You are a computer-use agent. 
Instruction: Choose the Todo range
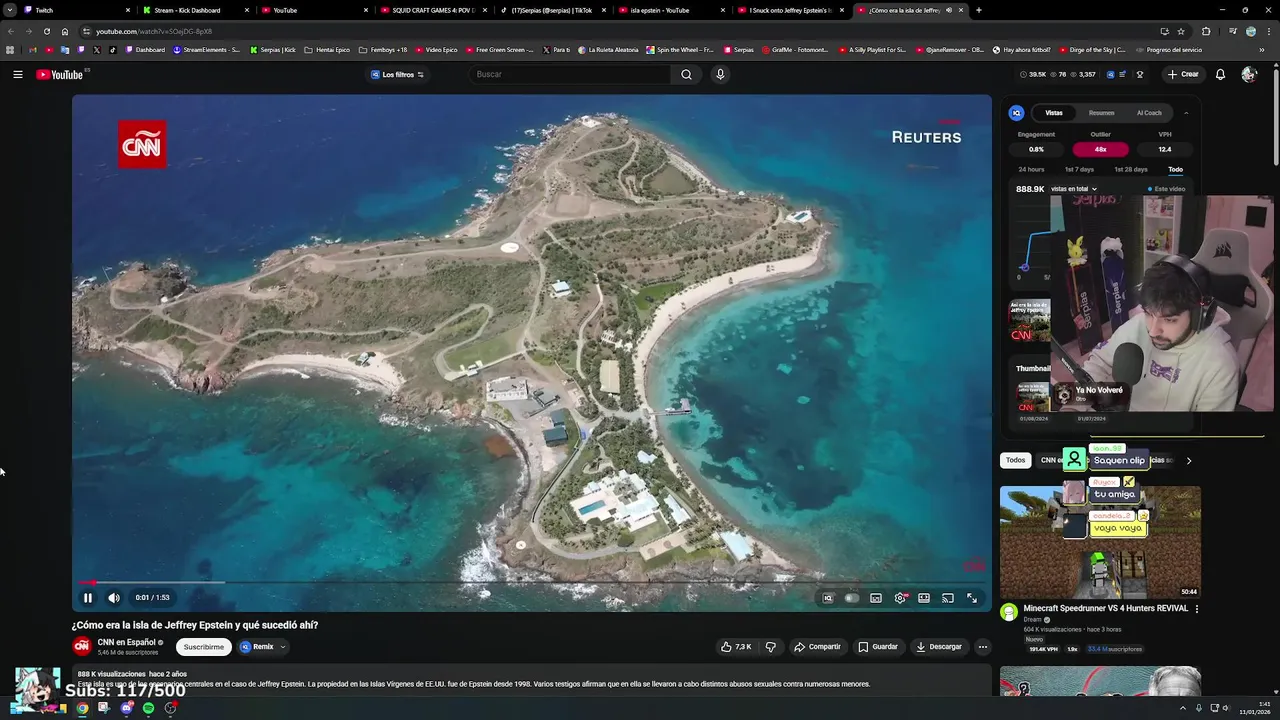tap(1175, 170)
